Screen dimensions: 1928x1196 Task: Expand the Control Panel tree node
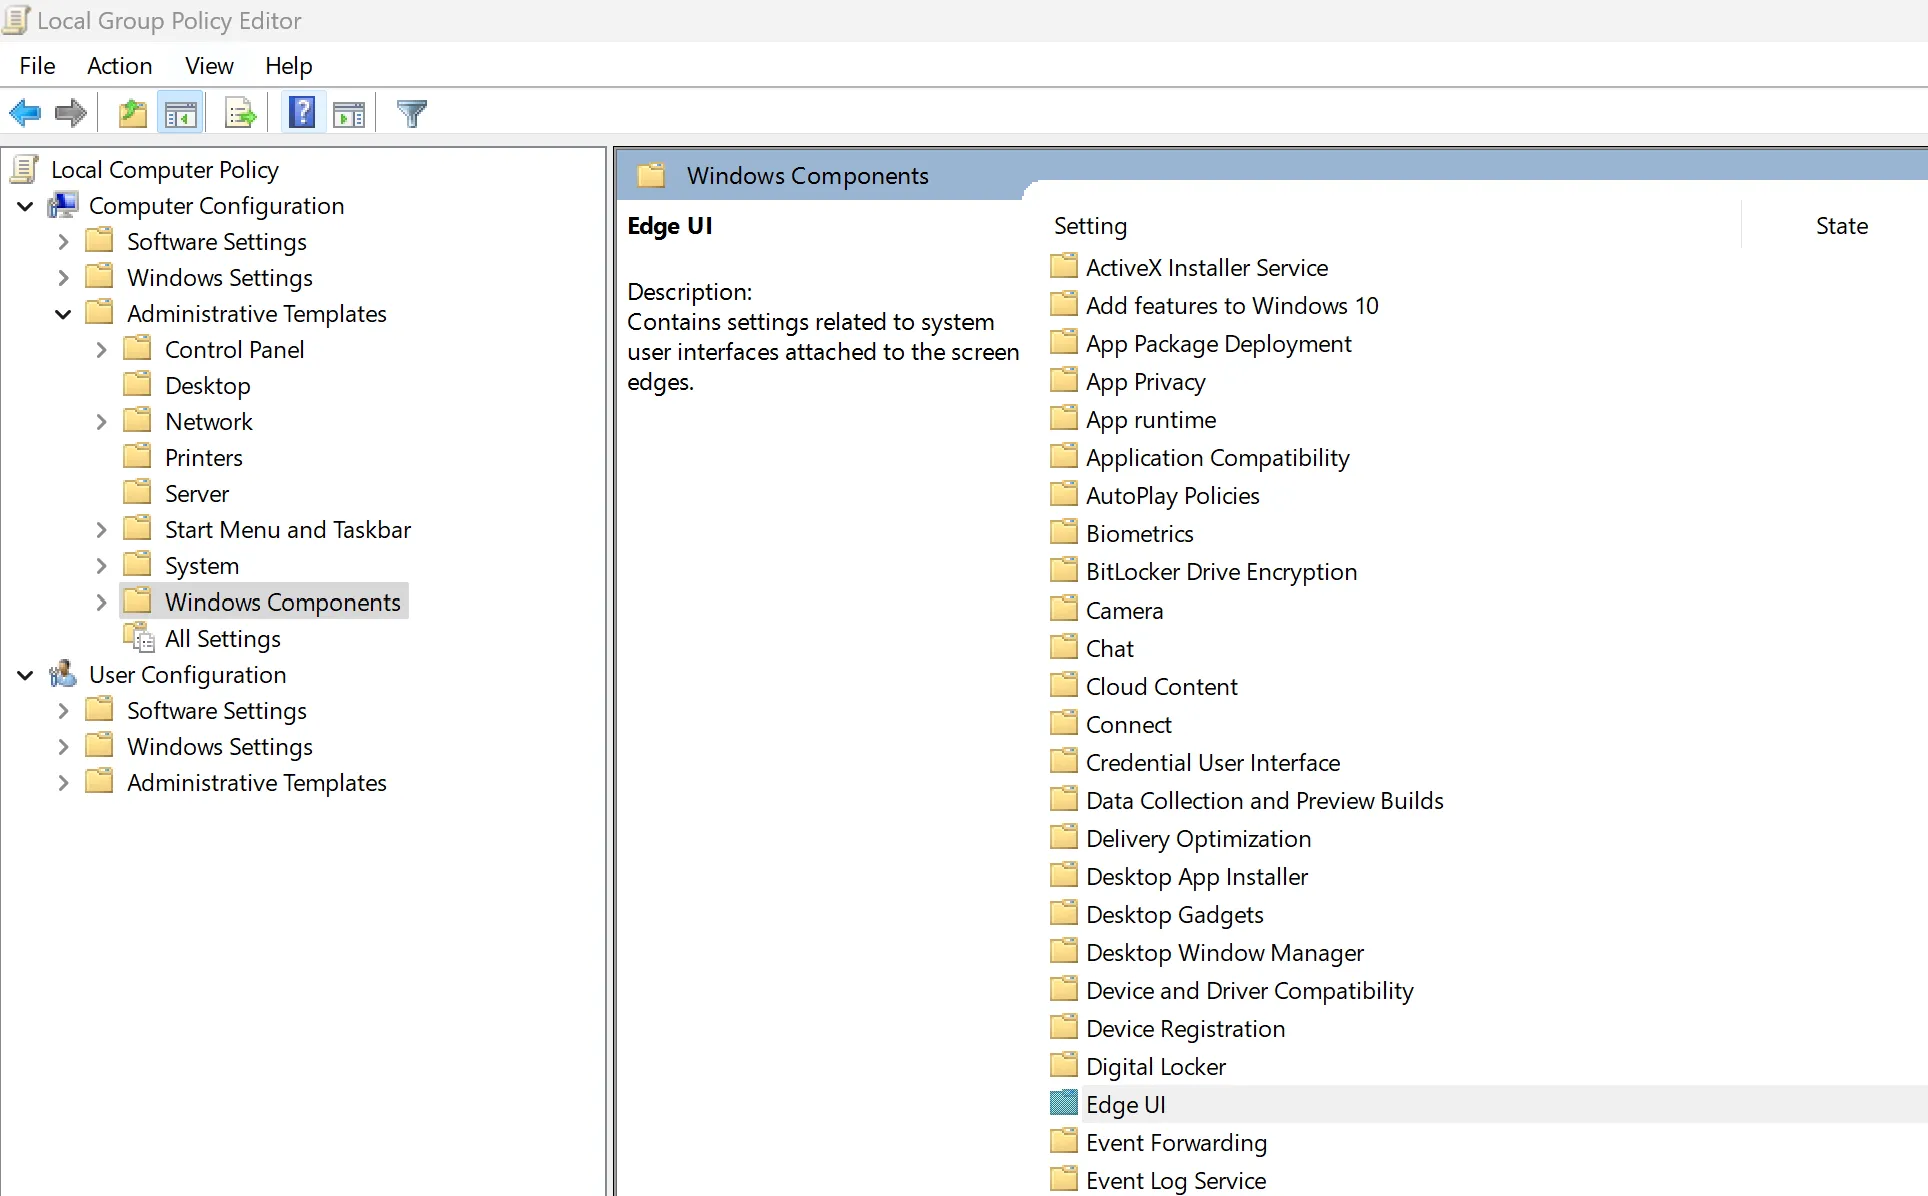click(x=101, y=350)
